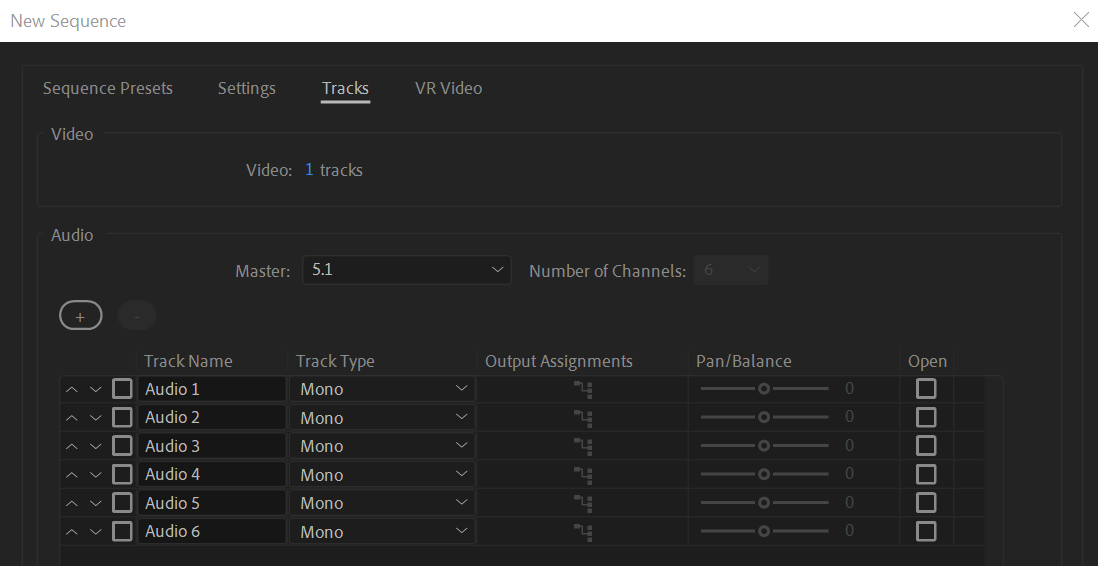
Task: Move Audio 2 track up with arrow
Action: coord(72,418)
